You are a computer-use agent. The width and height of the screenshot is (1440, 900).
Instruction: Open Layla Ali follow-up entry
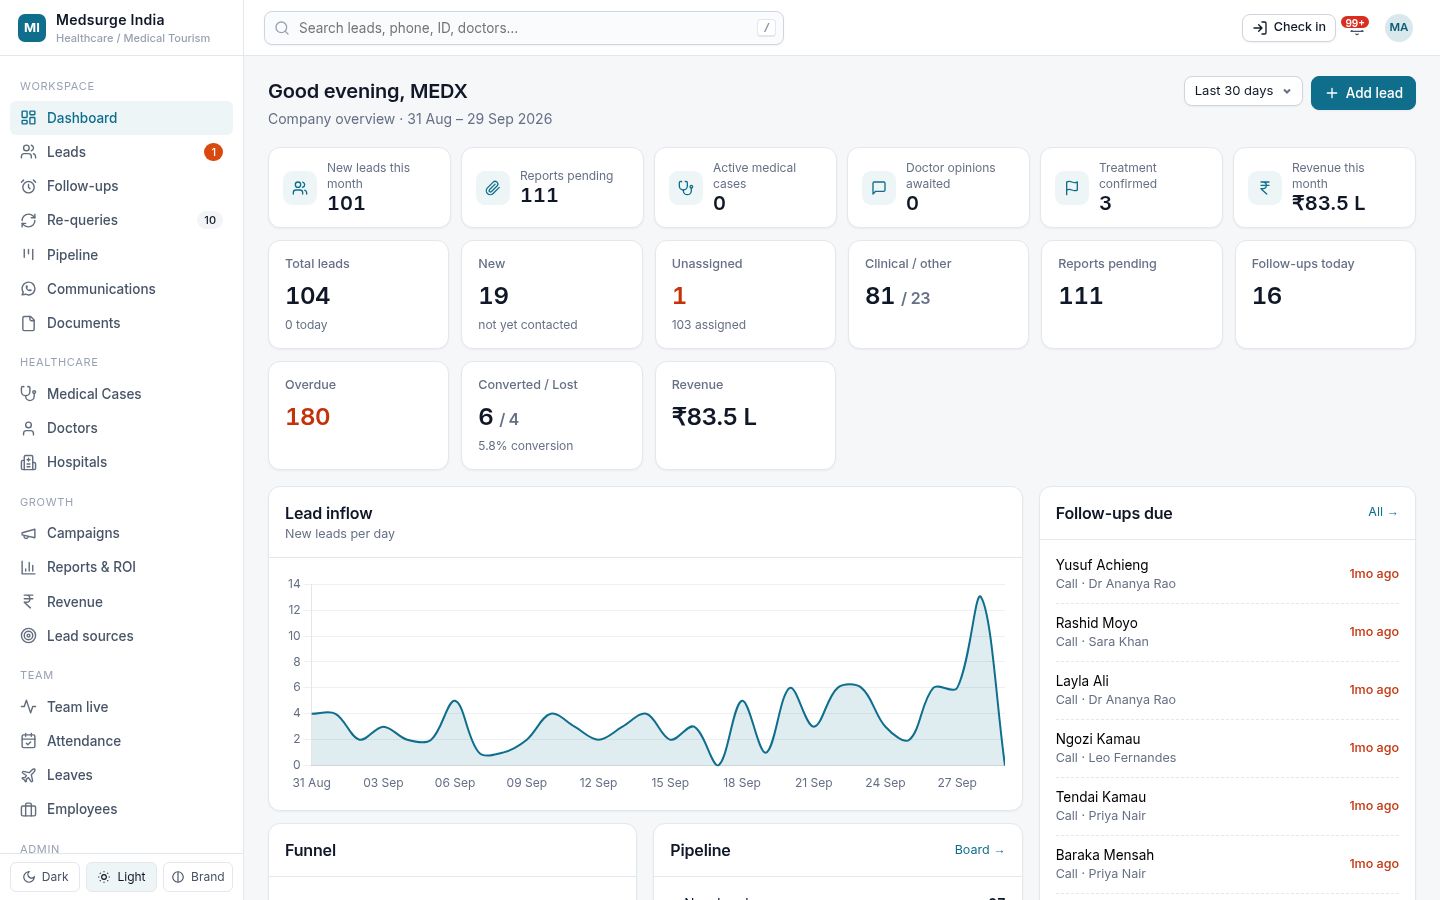(1227, 690)
